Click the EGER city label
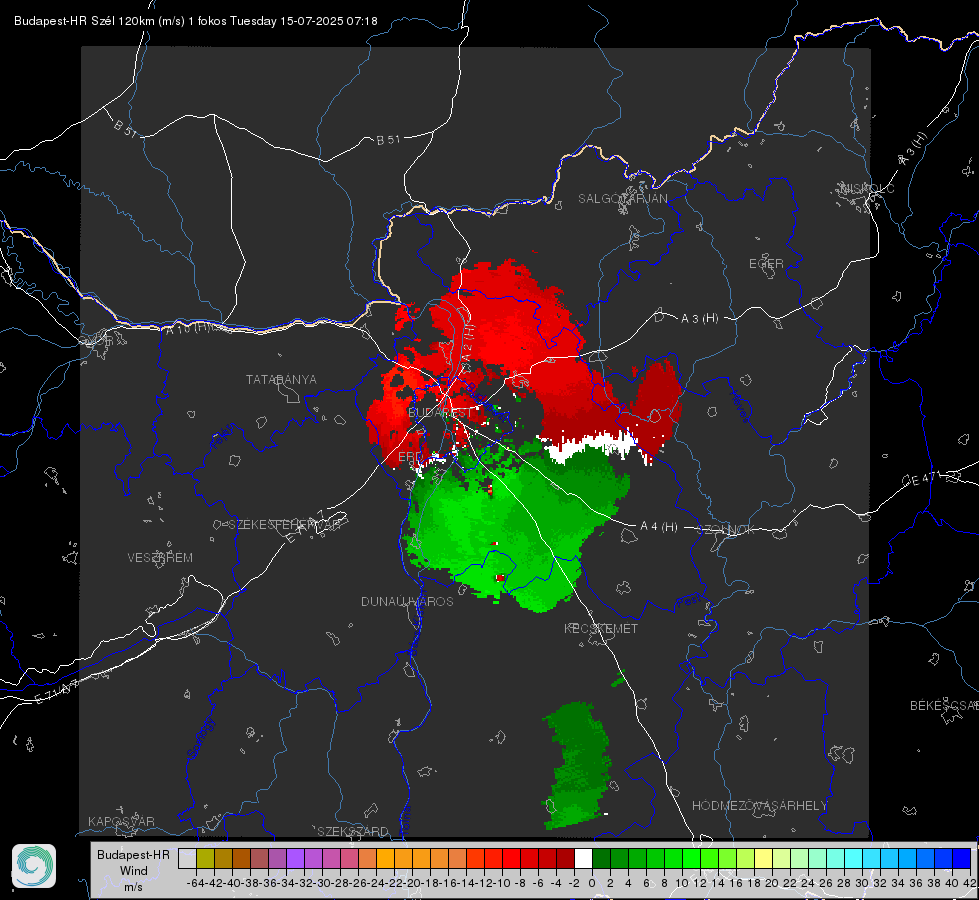The width and height of the screenshot is (979, 900). [766, 264]
